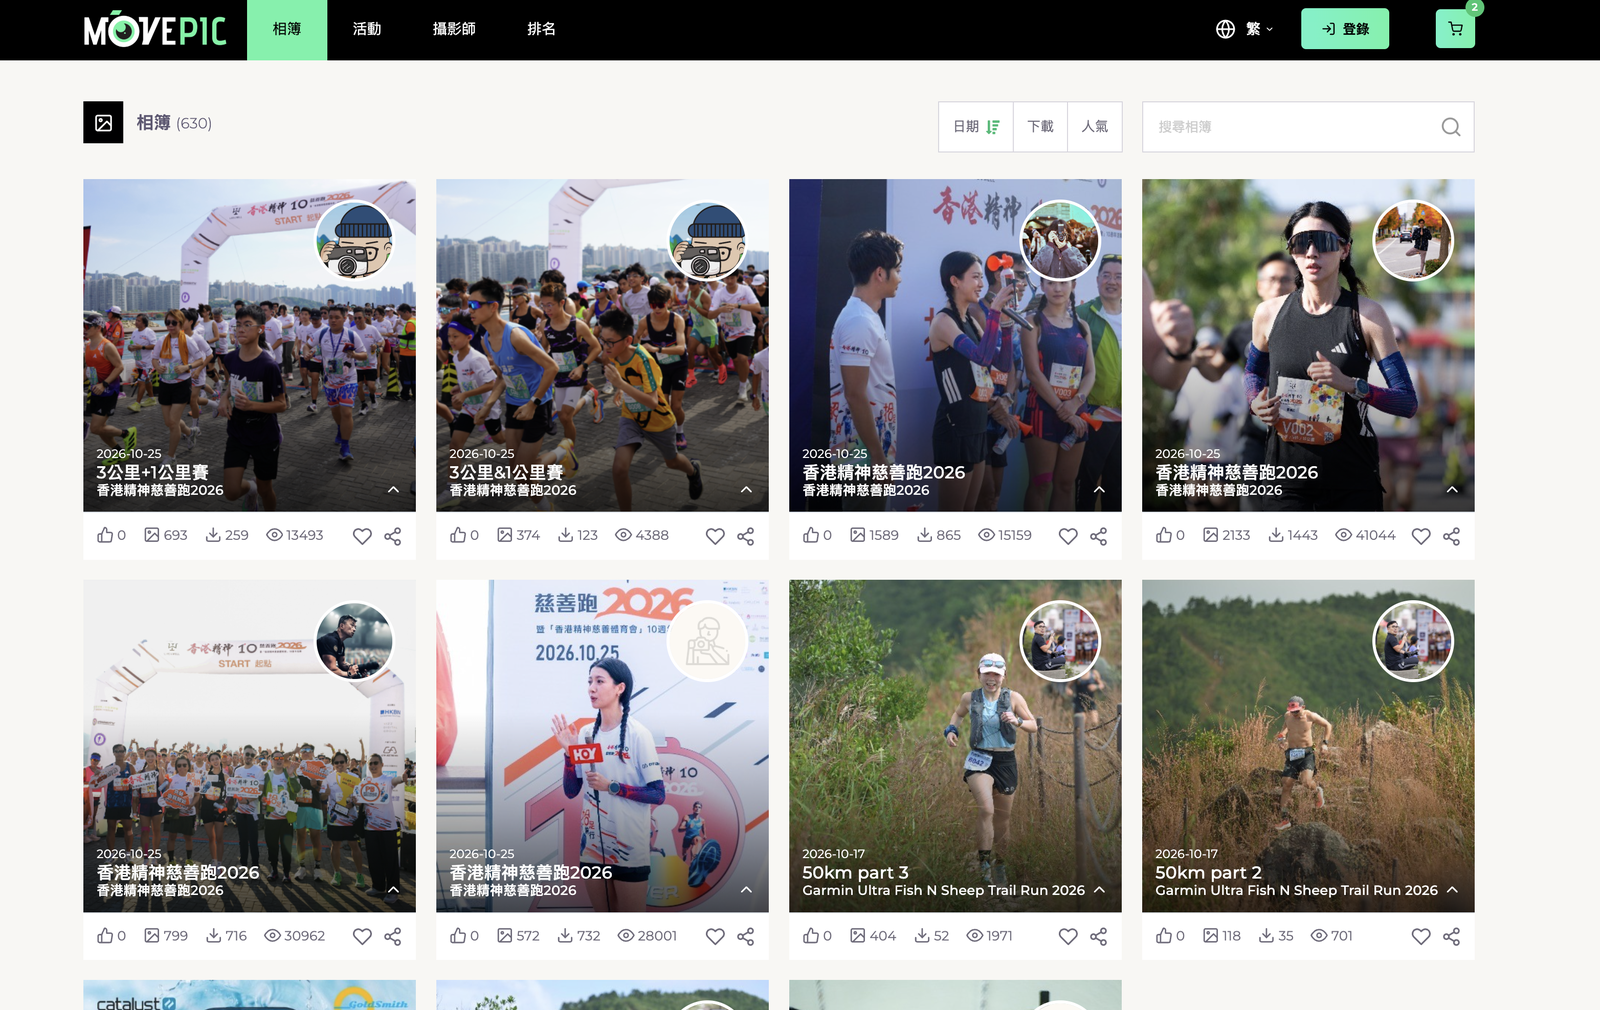Sort by 人氣 popularity
Screen dimensions: 1600x1010
point(1095,127)
